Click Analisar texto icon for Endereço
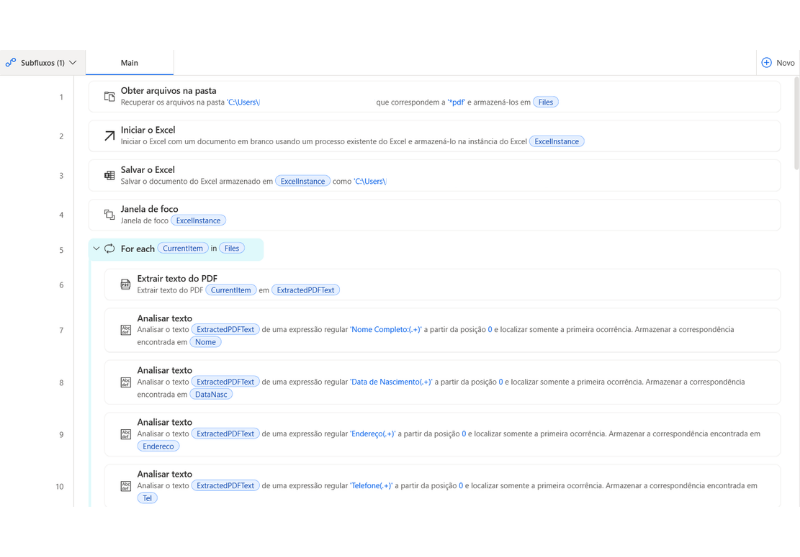The width and height of the screenshot is (800, 557). 126,434
